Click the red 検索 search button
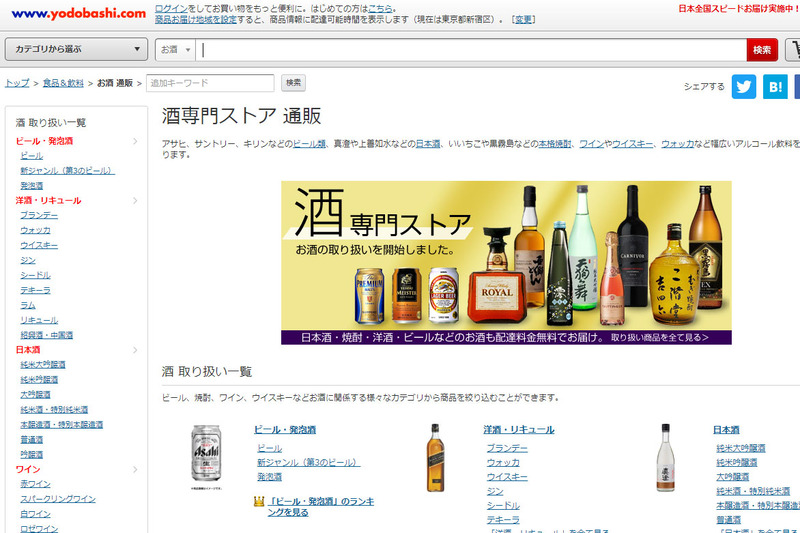 (x=762, y=50)
